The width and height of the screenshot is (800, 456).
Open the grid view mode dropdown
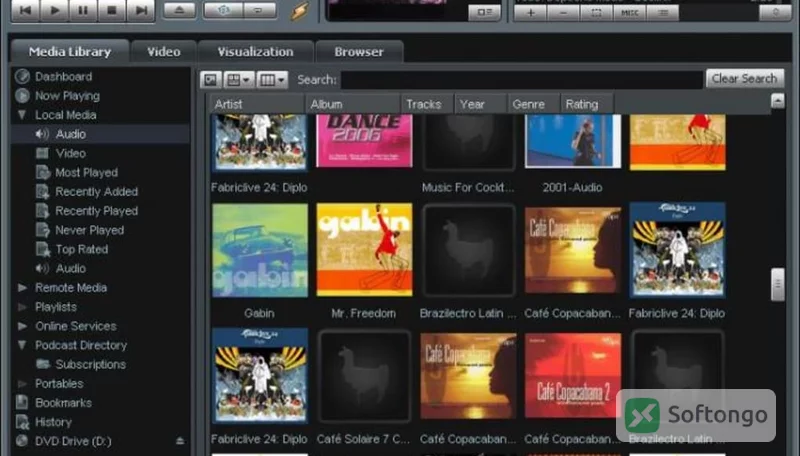pos(238,80)
